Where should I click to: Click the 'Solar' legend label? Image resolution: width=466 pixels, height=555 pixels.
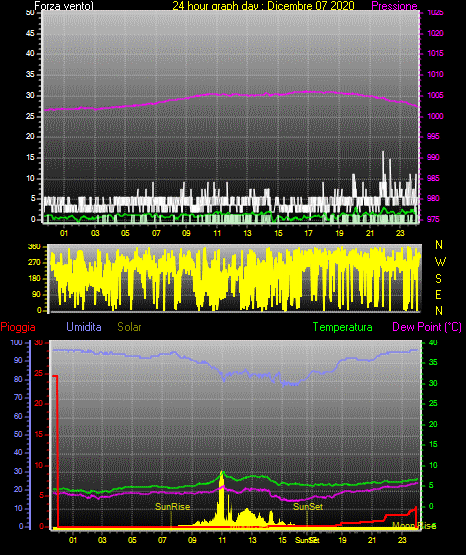tap(130, 327)
